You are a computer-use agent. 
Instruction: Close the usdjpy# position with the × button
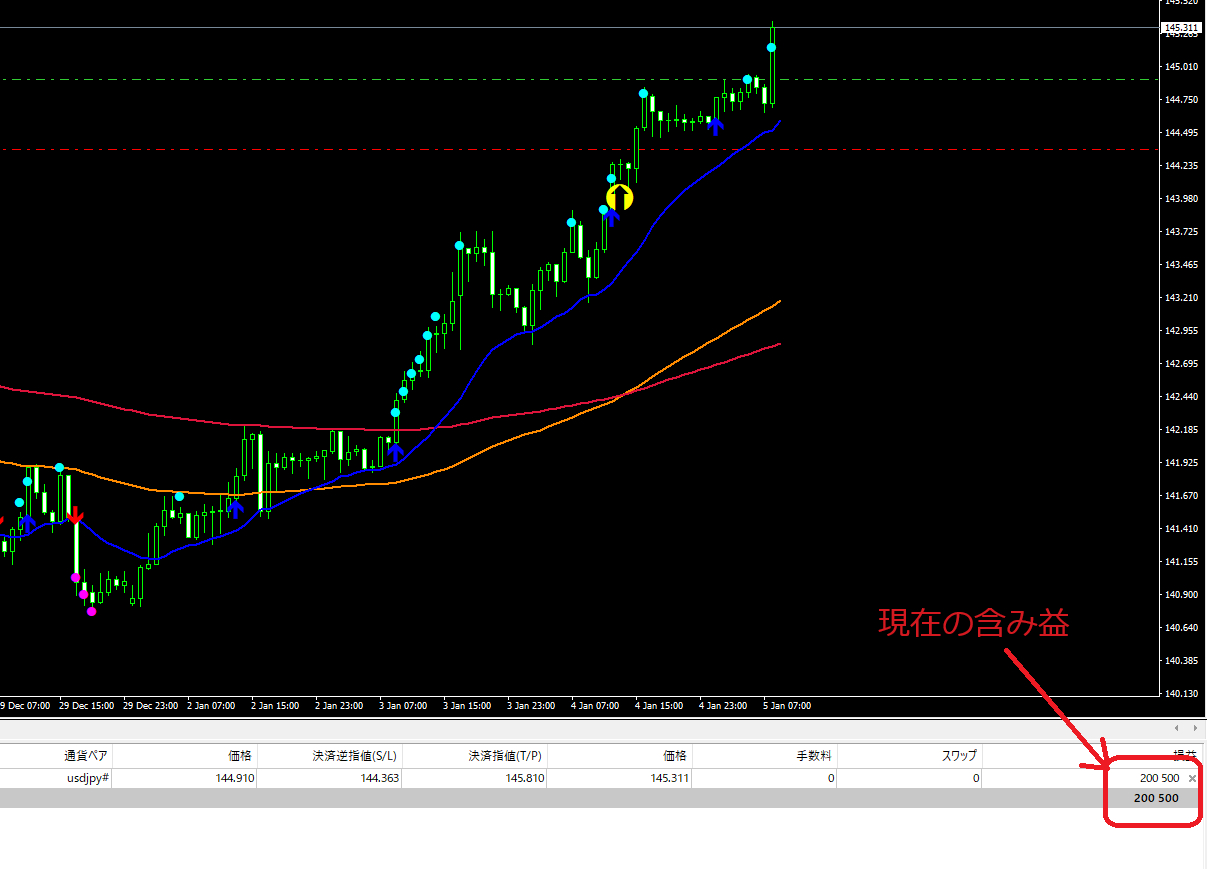[x=1192, y=778]
